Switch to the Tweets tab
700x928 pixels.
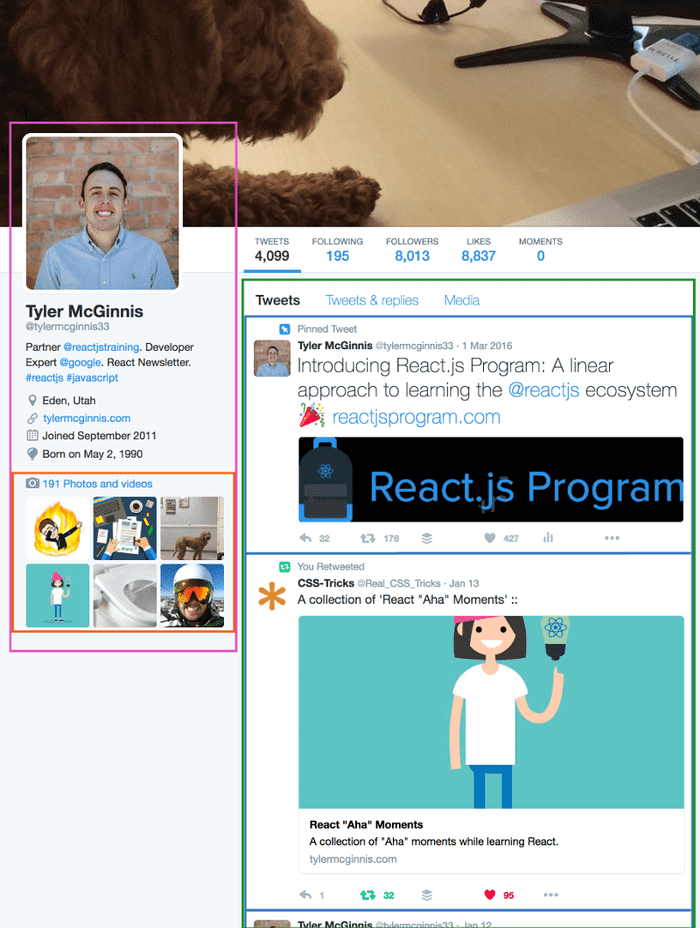point(278,300)
